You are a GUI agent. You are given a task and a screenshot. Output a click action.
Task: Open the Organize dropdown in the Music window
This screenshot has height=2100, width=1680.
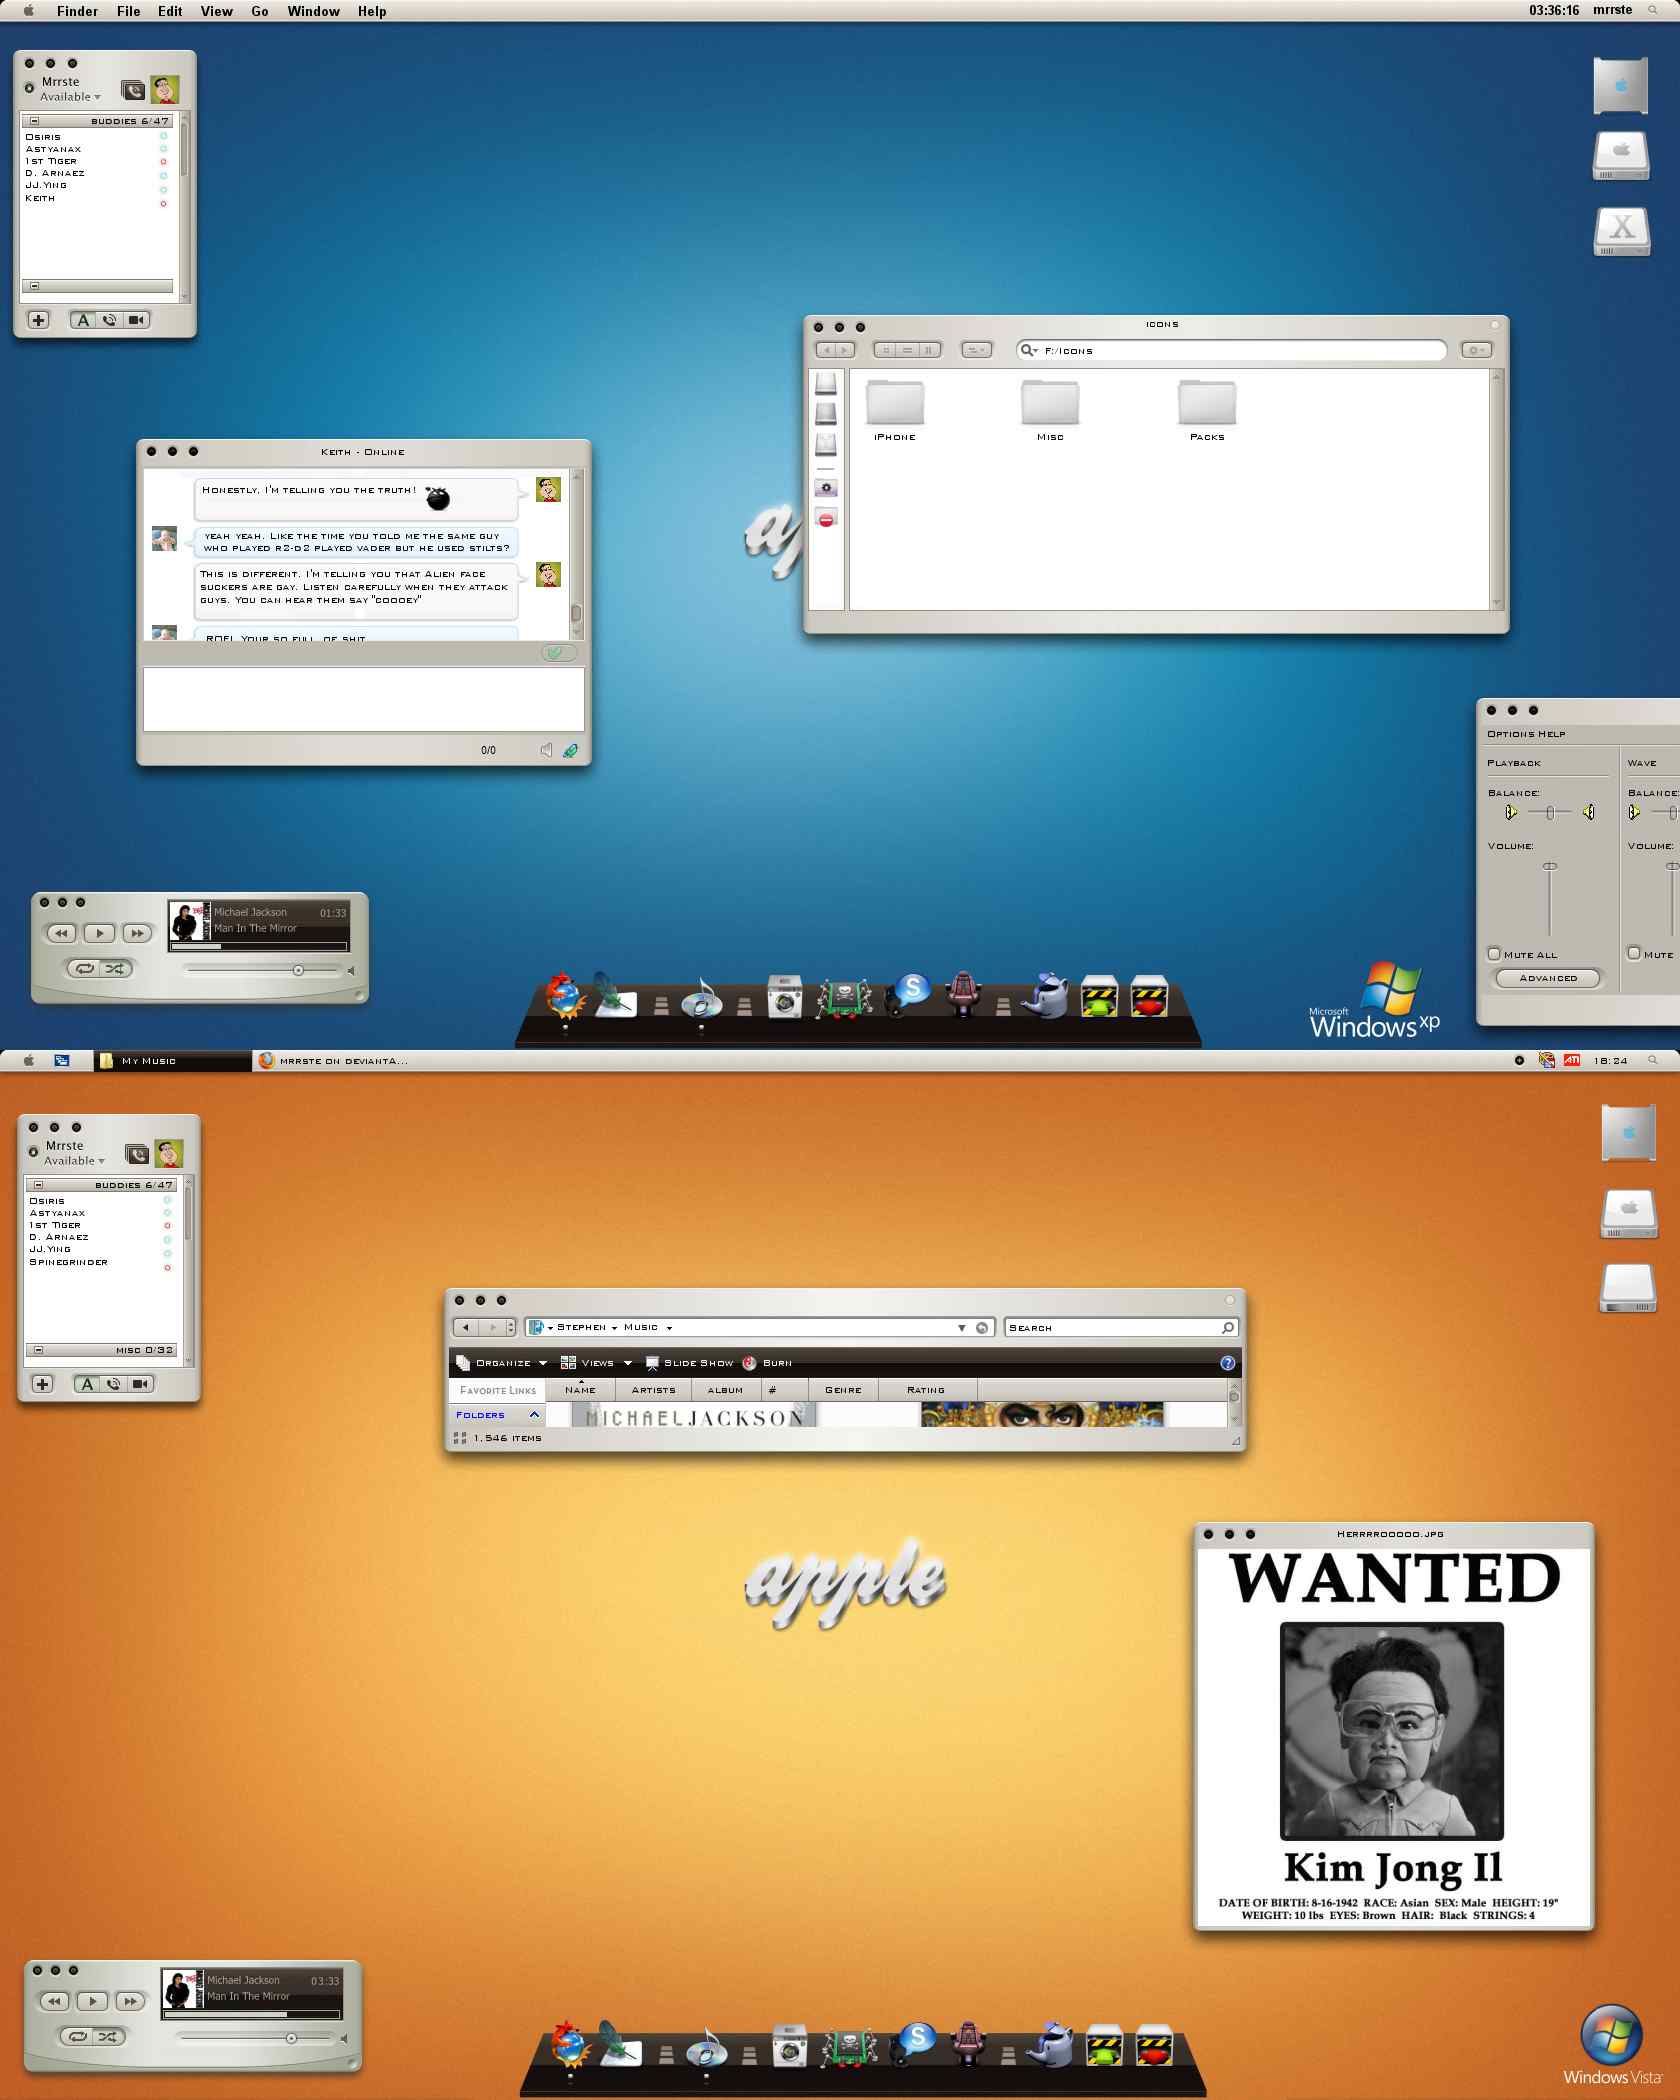click(502, 1363)
